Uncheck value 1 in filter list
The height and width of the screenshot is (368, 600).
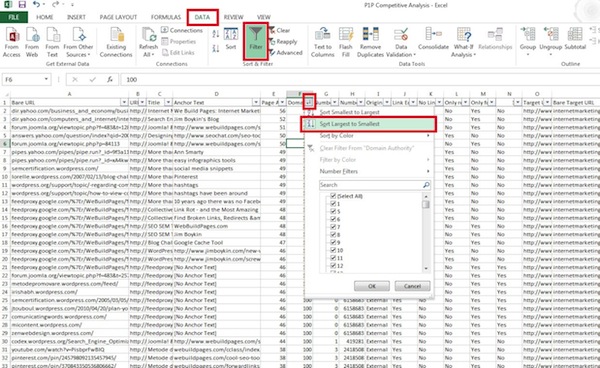pyautogui.click(x=333, y=204)
